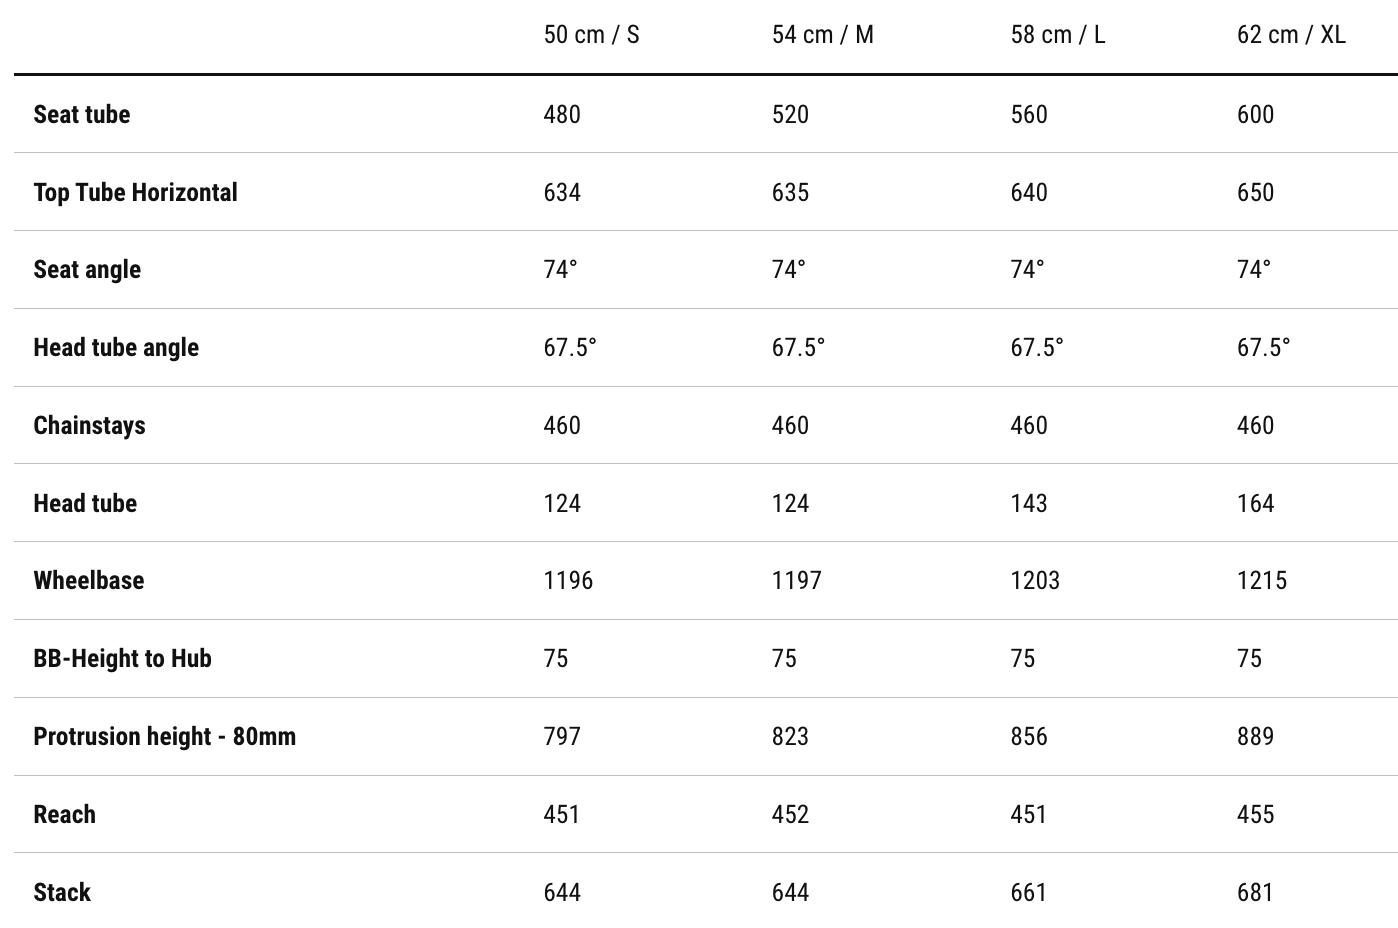
Task: Select the Top Tube Horizontal row label
Action: pos(135,192)
